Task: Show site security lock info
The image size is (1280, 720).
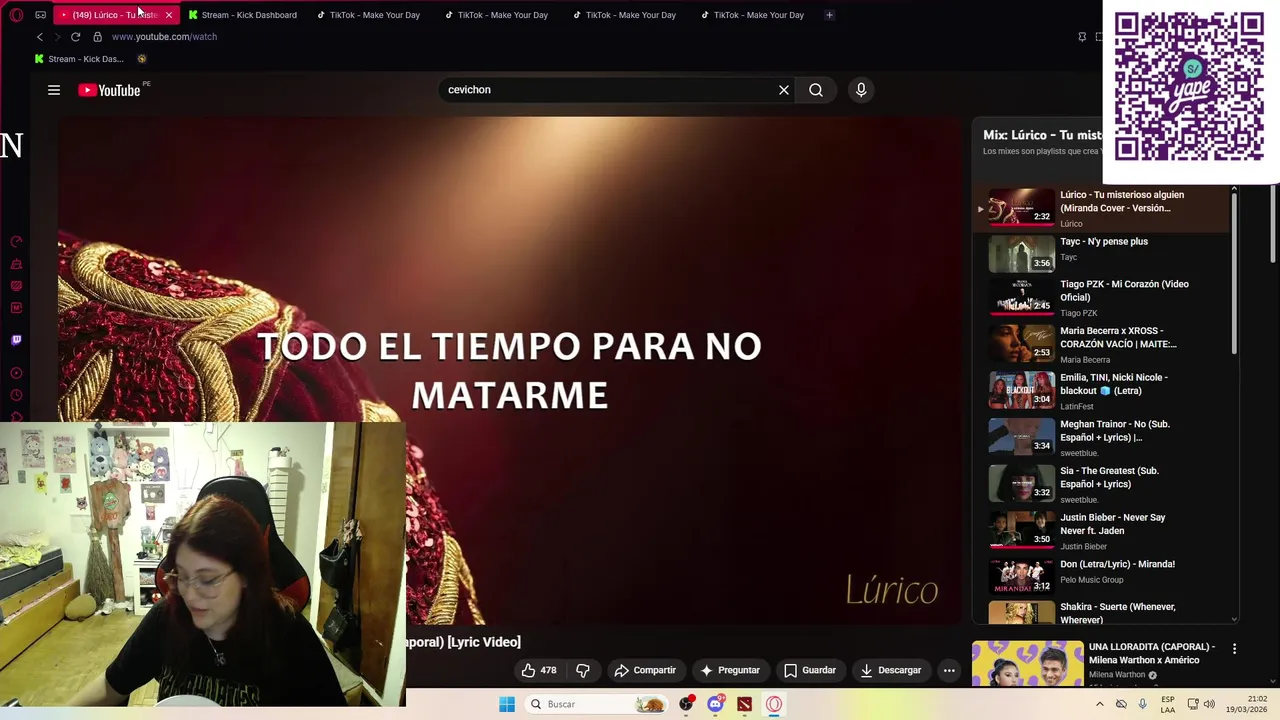Action: tap(97, 37)
